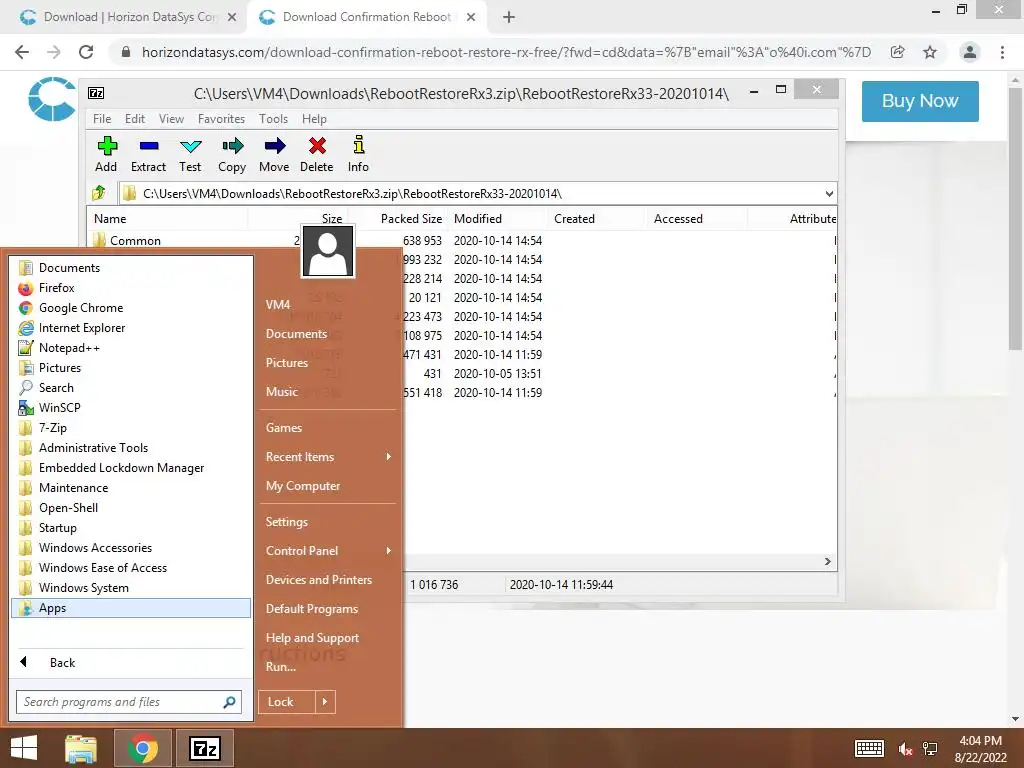Screen dimensions: 1024x768
Task: Click the muted volume tray icon
Action: tap(905, 749)
